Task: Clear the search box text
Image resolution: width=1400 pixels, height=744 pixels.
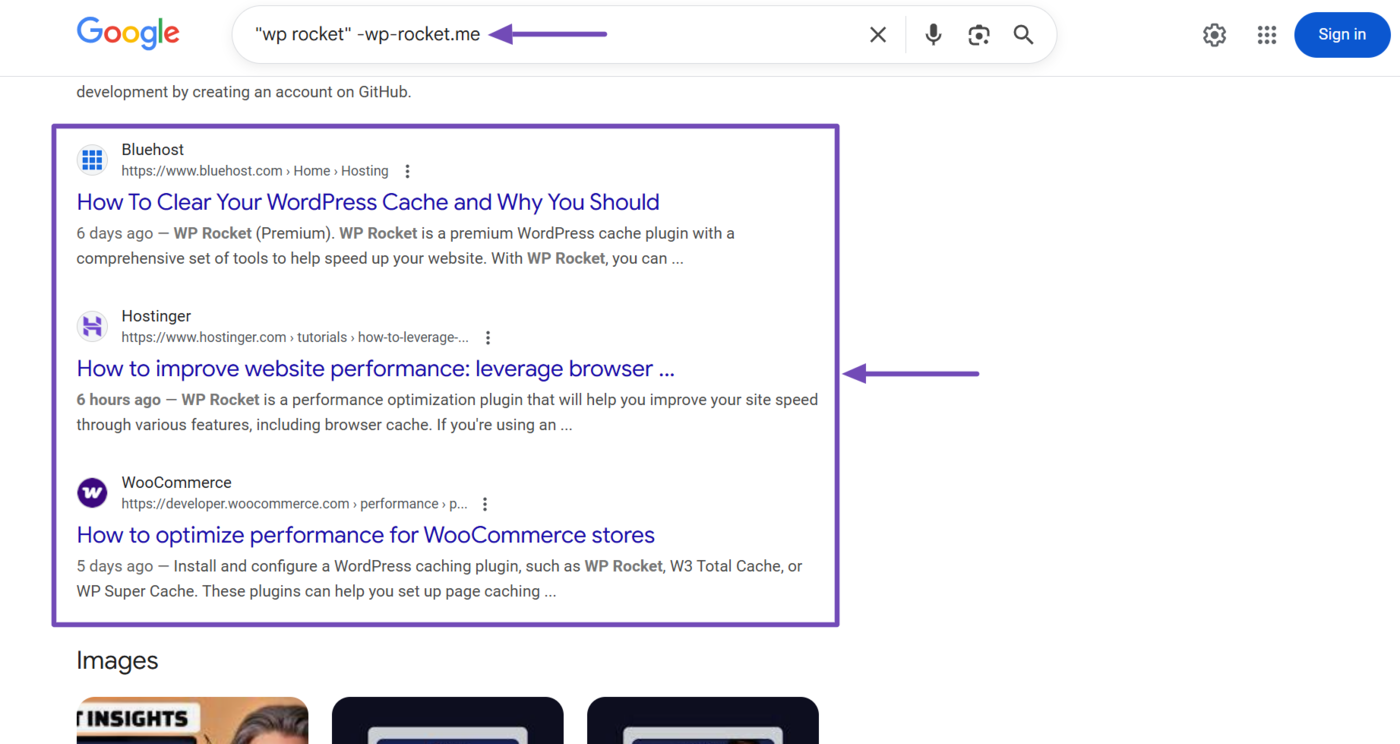Action: coord(877,35)
